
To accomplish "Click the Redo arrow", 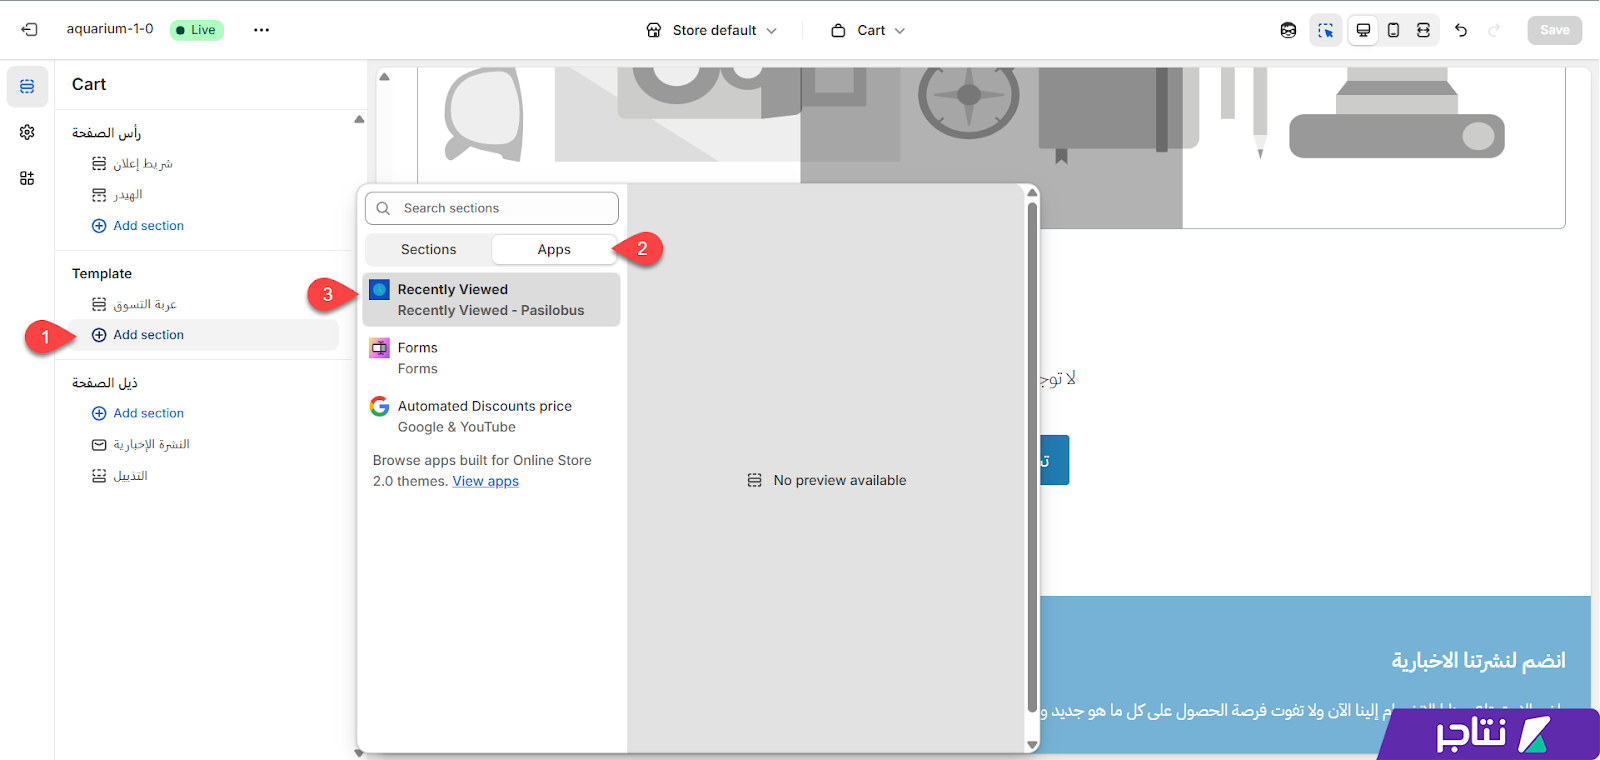I will coord(1494,30).
